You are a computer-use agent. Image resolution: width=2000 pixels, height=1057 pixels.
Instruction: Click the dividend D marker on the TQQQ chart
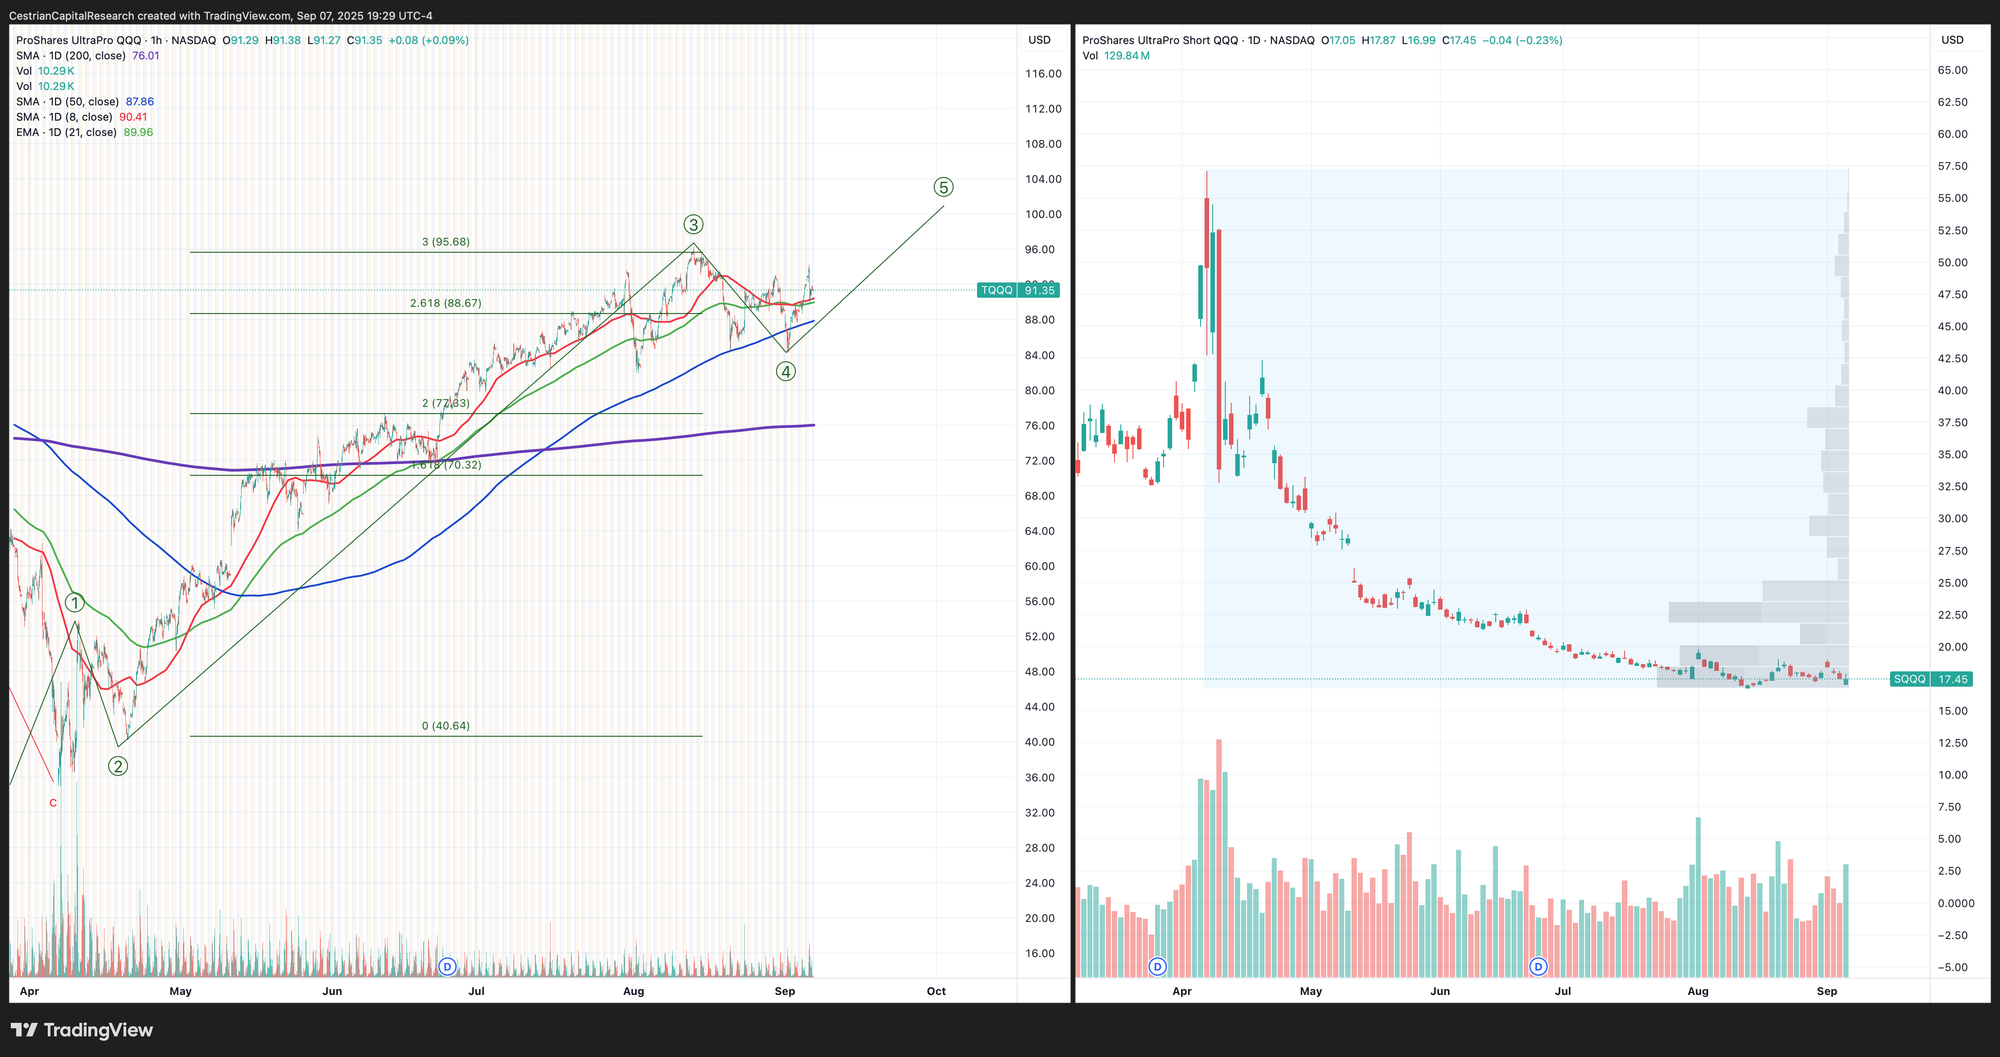(x=448, y=966)
